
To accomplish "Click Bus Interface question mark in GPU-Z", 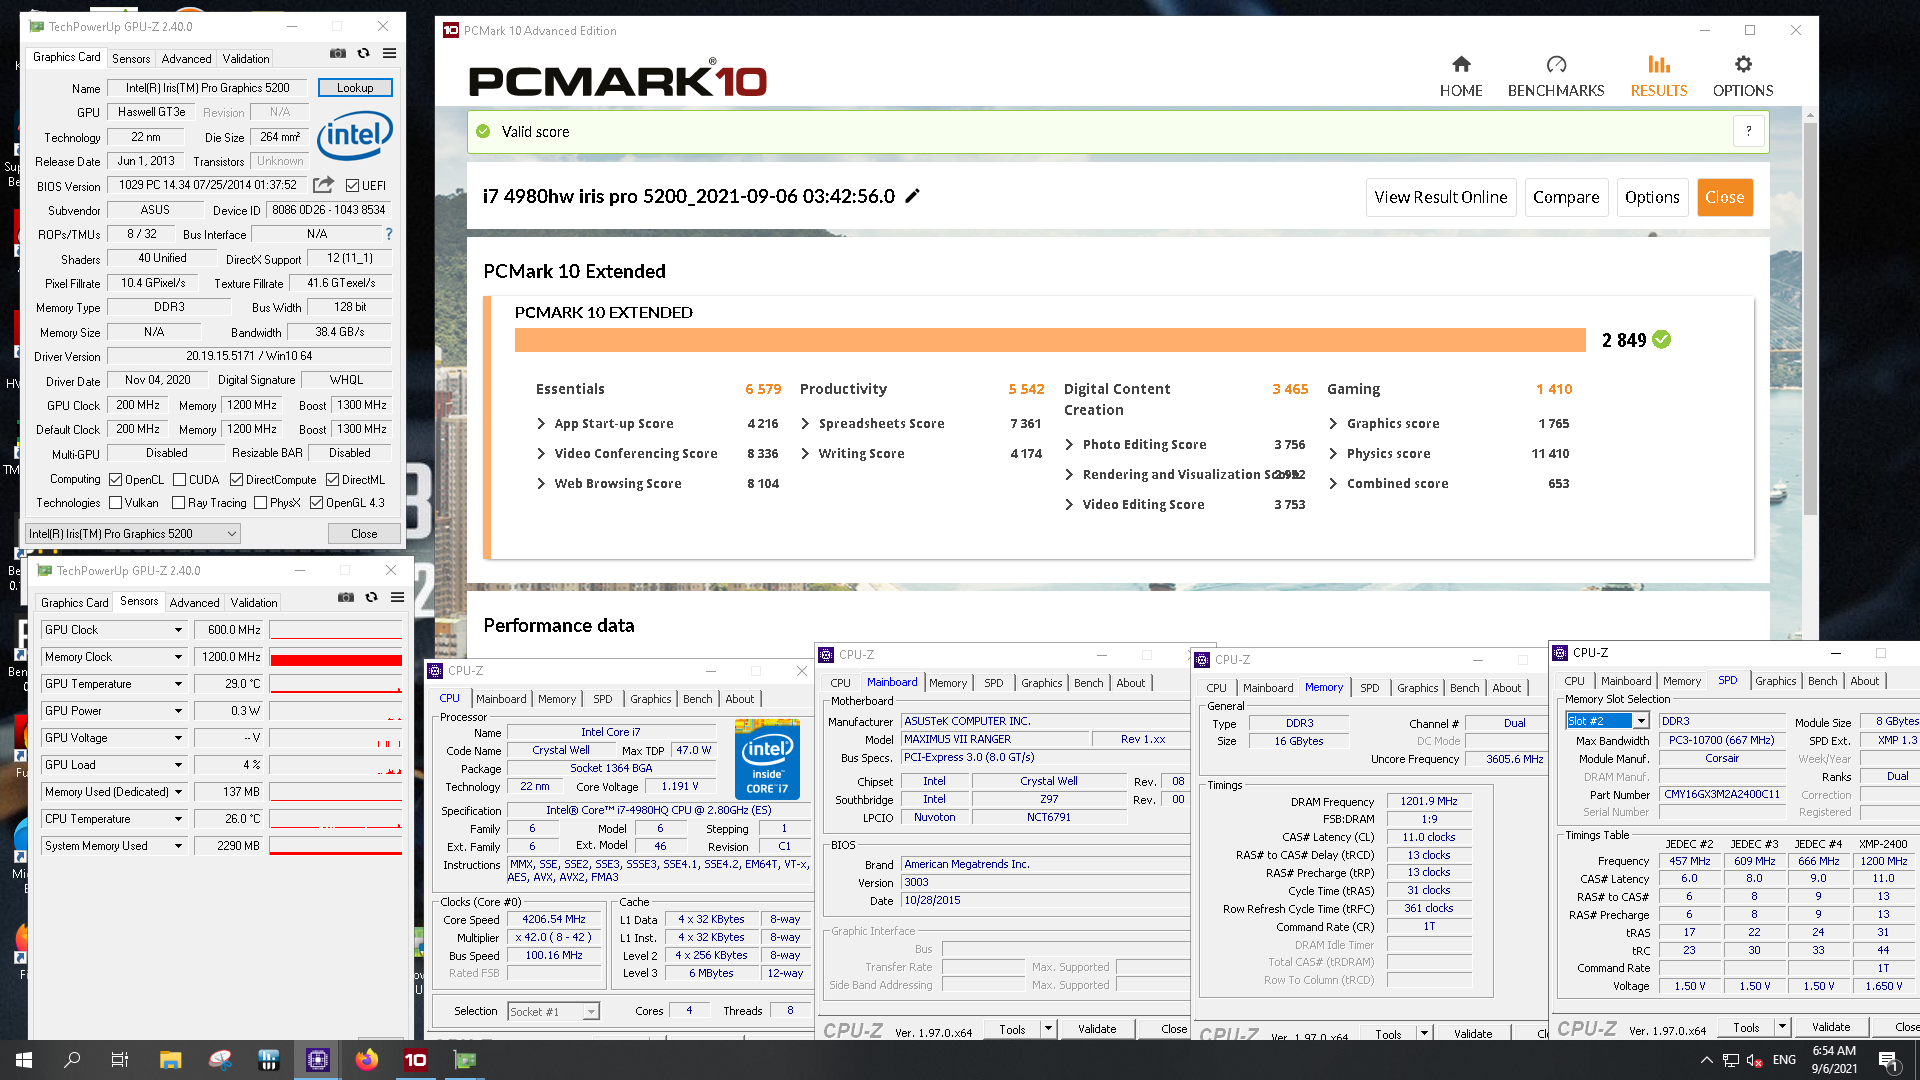I will click(389, 234).
